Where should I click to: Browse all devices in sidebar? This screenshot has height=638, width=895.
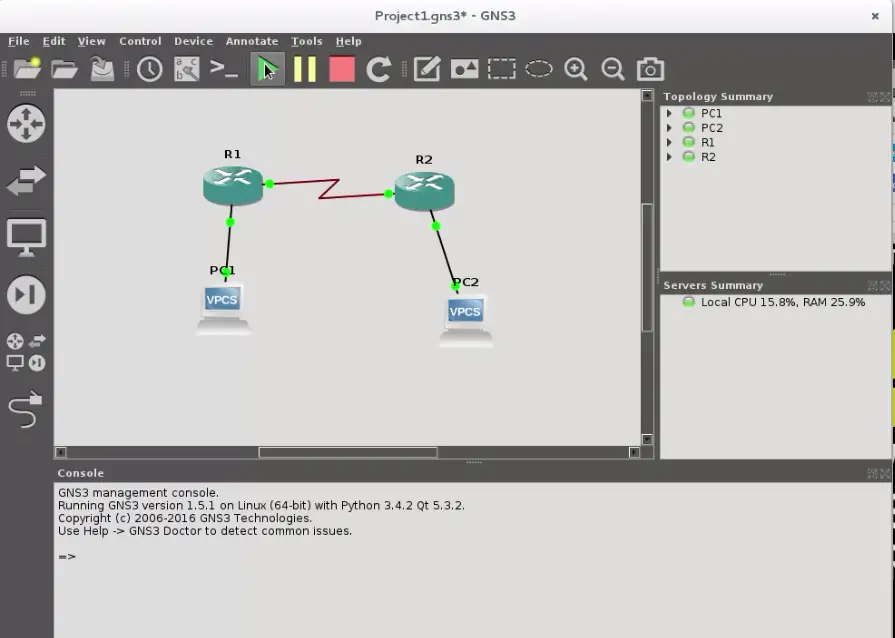point(26,352)
